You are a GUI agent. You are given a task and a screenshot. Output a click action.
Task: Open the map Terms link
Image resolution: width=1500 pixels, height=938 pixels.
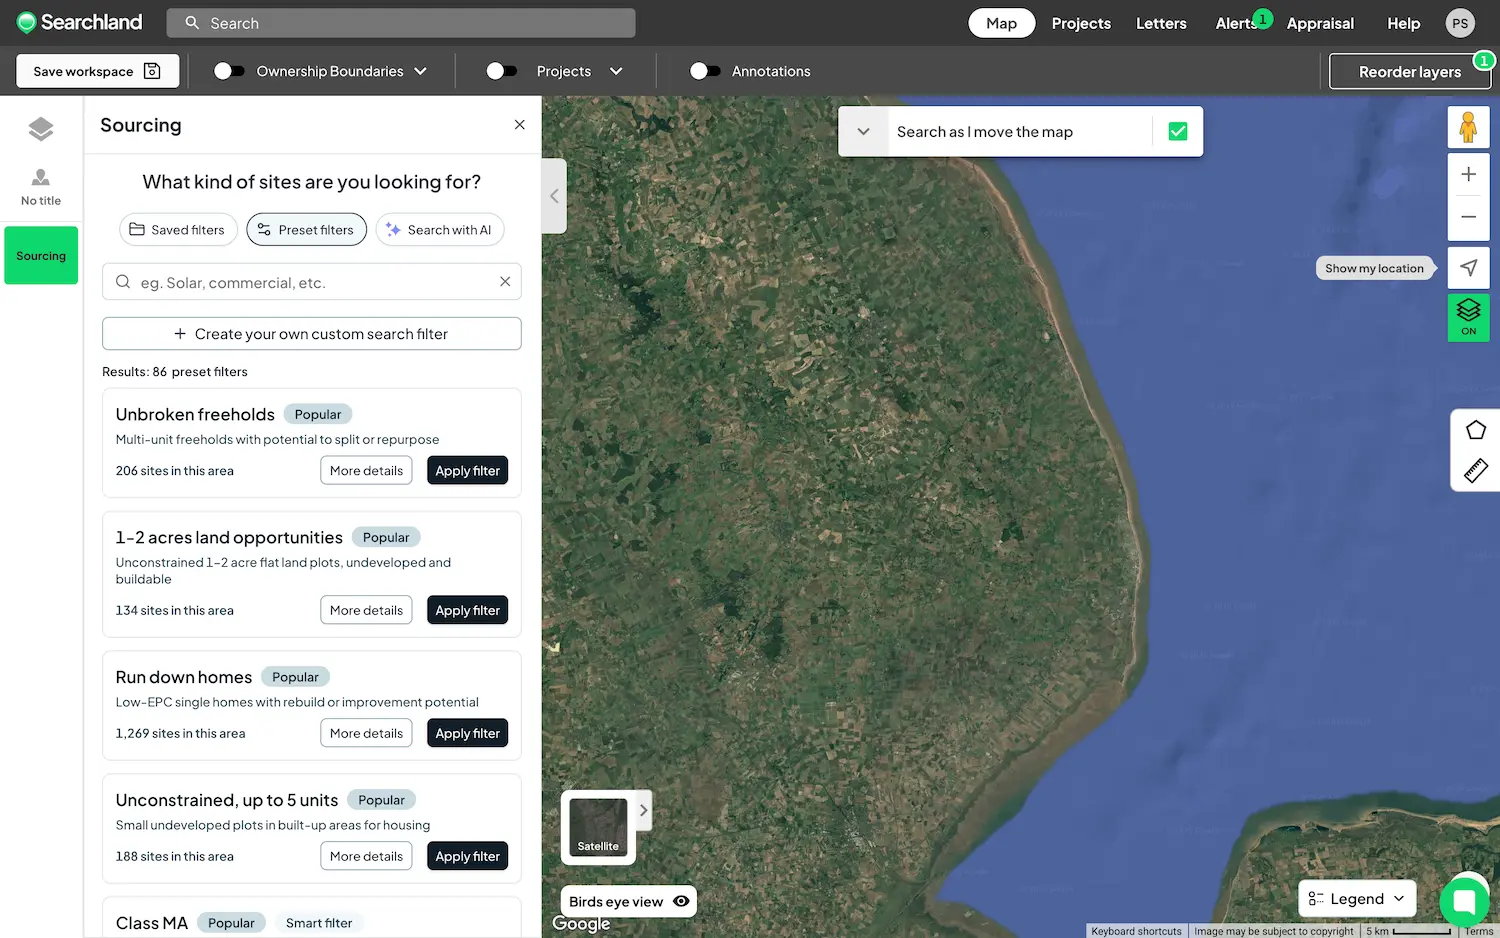(x=1478, y=931)
